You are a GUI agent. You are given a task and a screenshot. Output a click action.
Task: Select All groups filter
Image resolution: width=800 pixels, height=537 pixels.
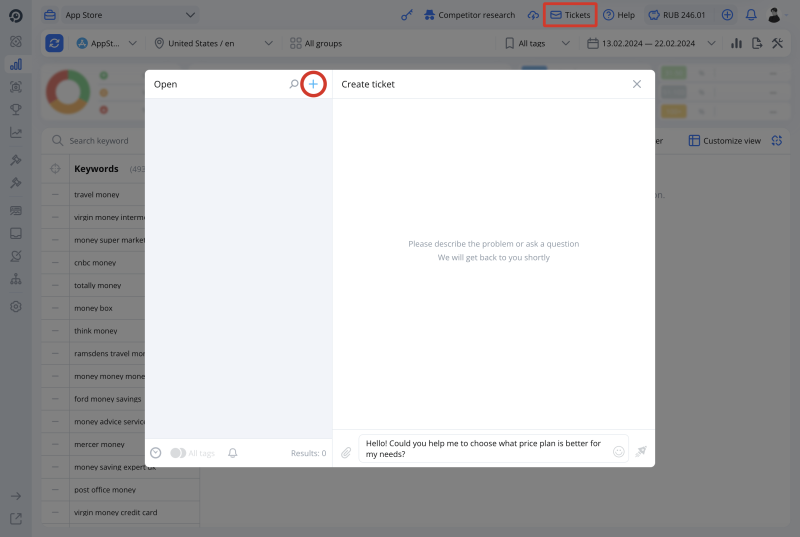[316, 43]
